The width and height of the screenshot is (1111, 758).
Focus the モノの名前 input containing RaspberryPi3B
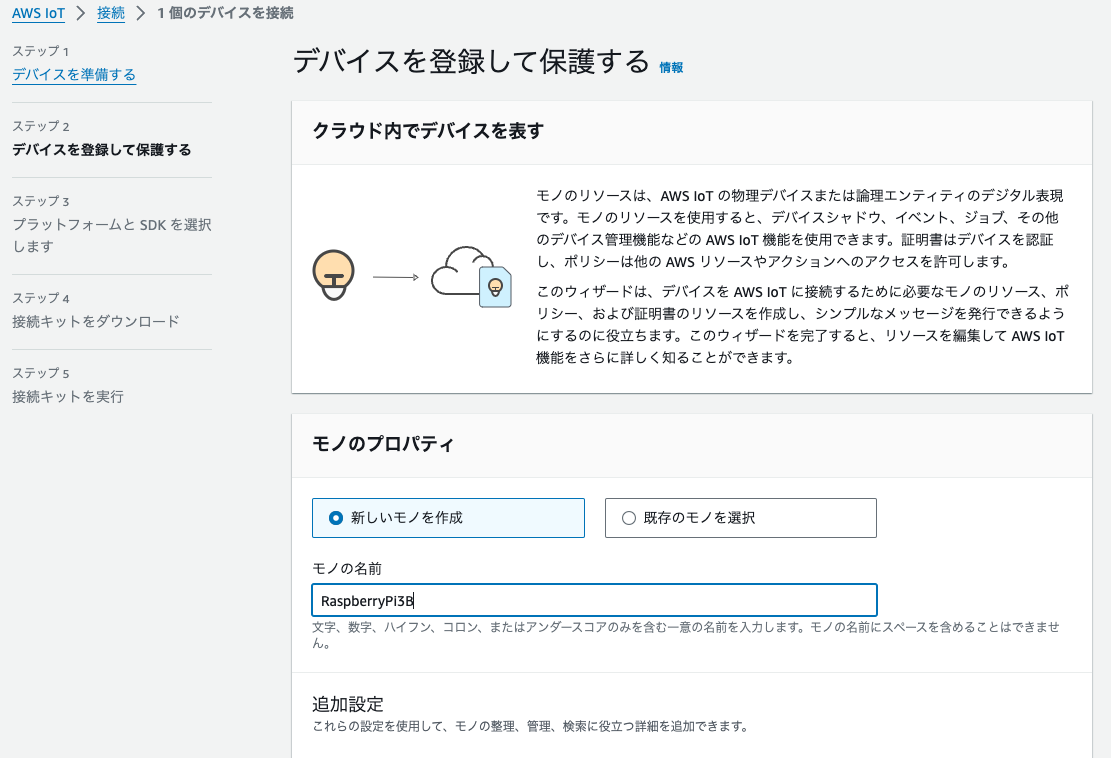point(594,600)
